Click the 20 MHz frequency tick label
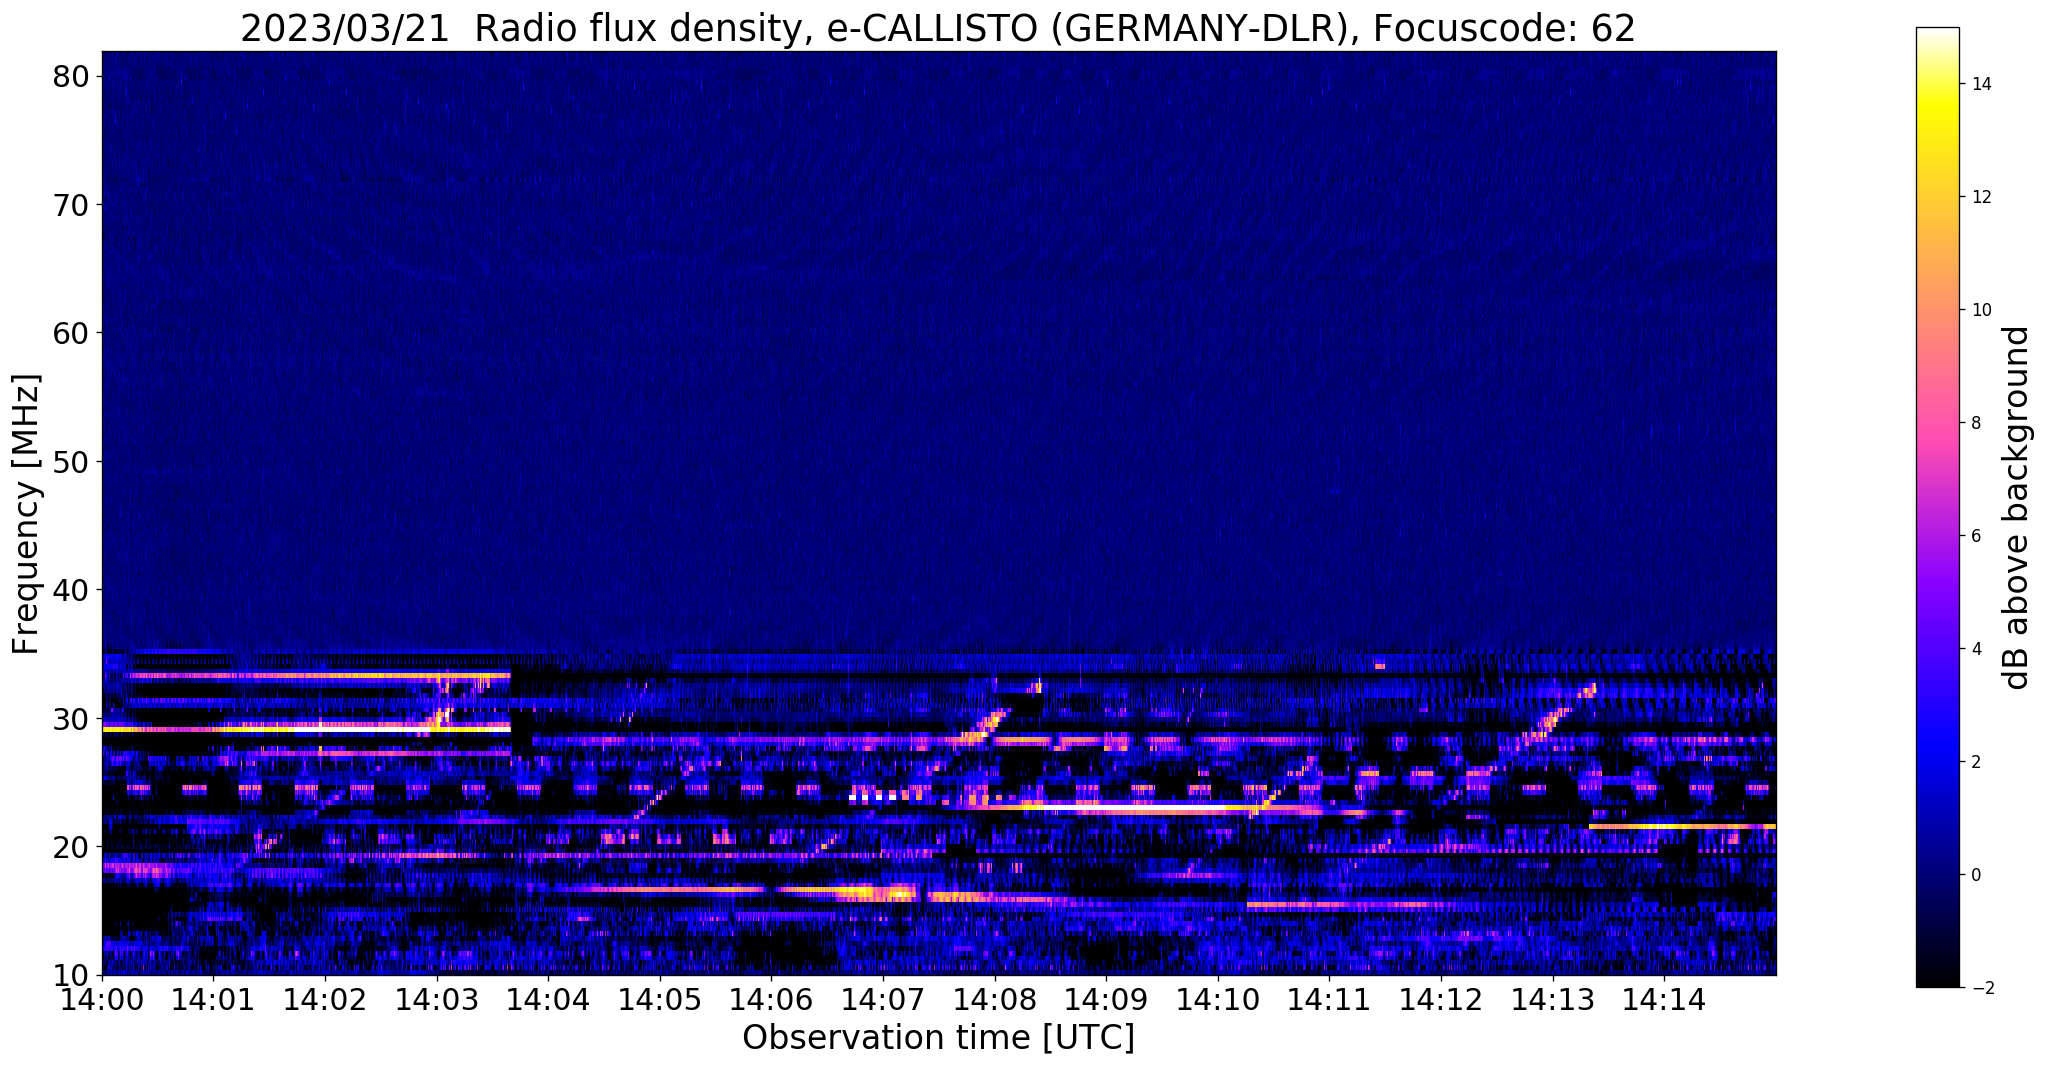This screenshot has height=1067, width=2047. click(70, 847)
